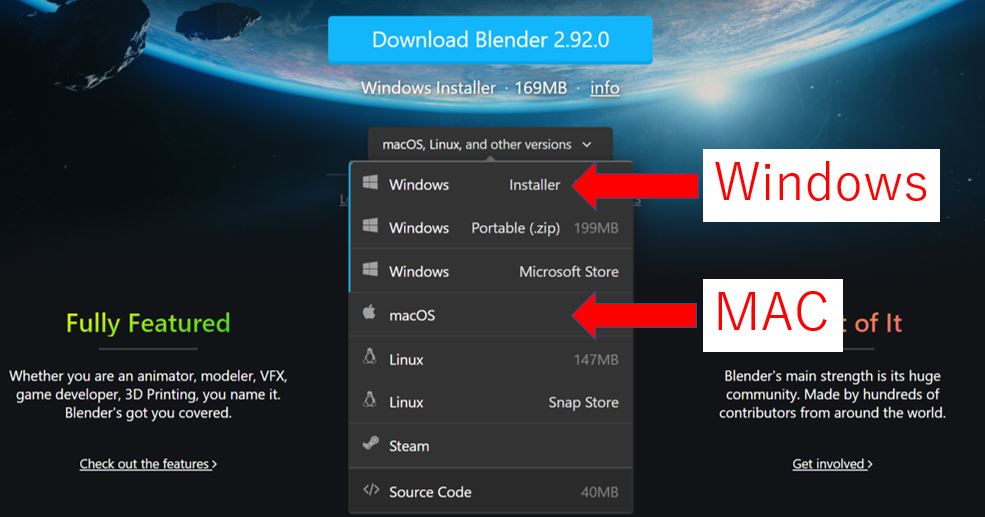Open the Get involved link
Viewport: 985px width, 517px height.
[x=832, y=464]
